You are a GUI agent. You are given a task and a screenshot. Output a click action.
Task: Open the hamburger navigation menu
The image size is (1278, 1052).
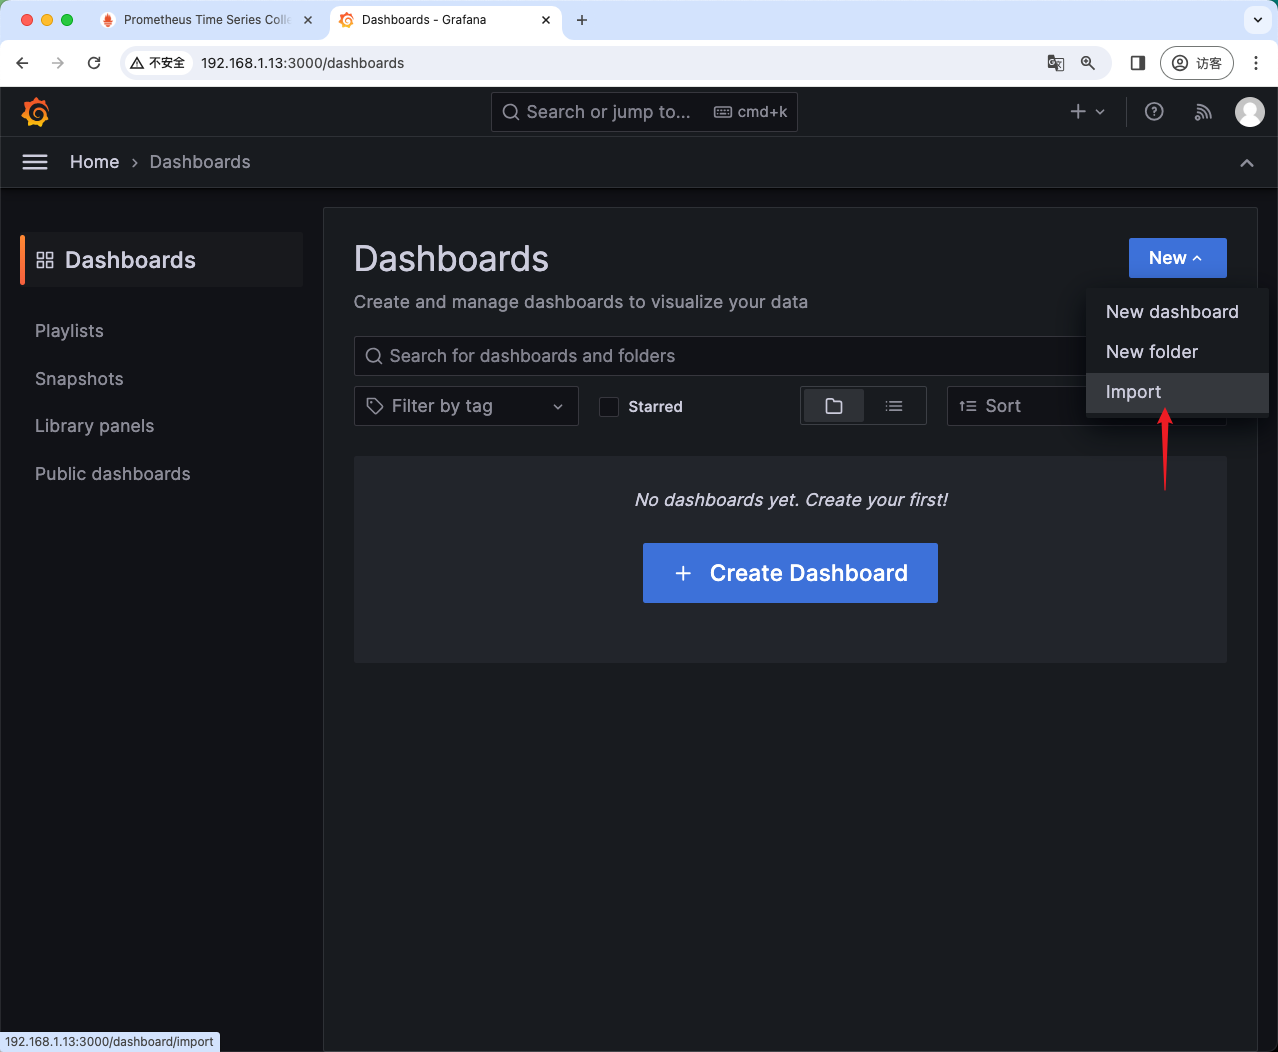pos(35,162)
